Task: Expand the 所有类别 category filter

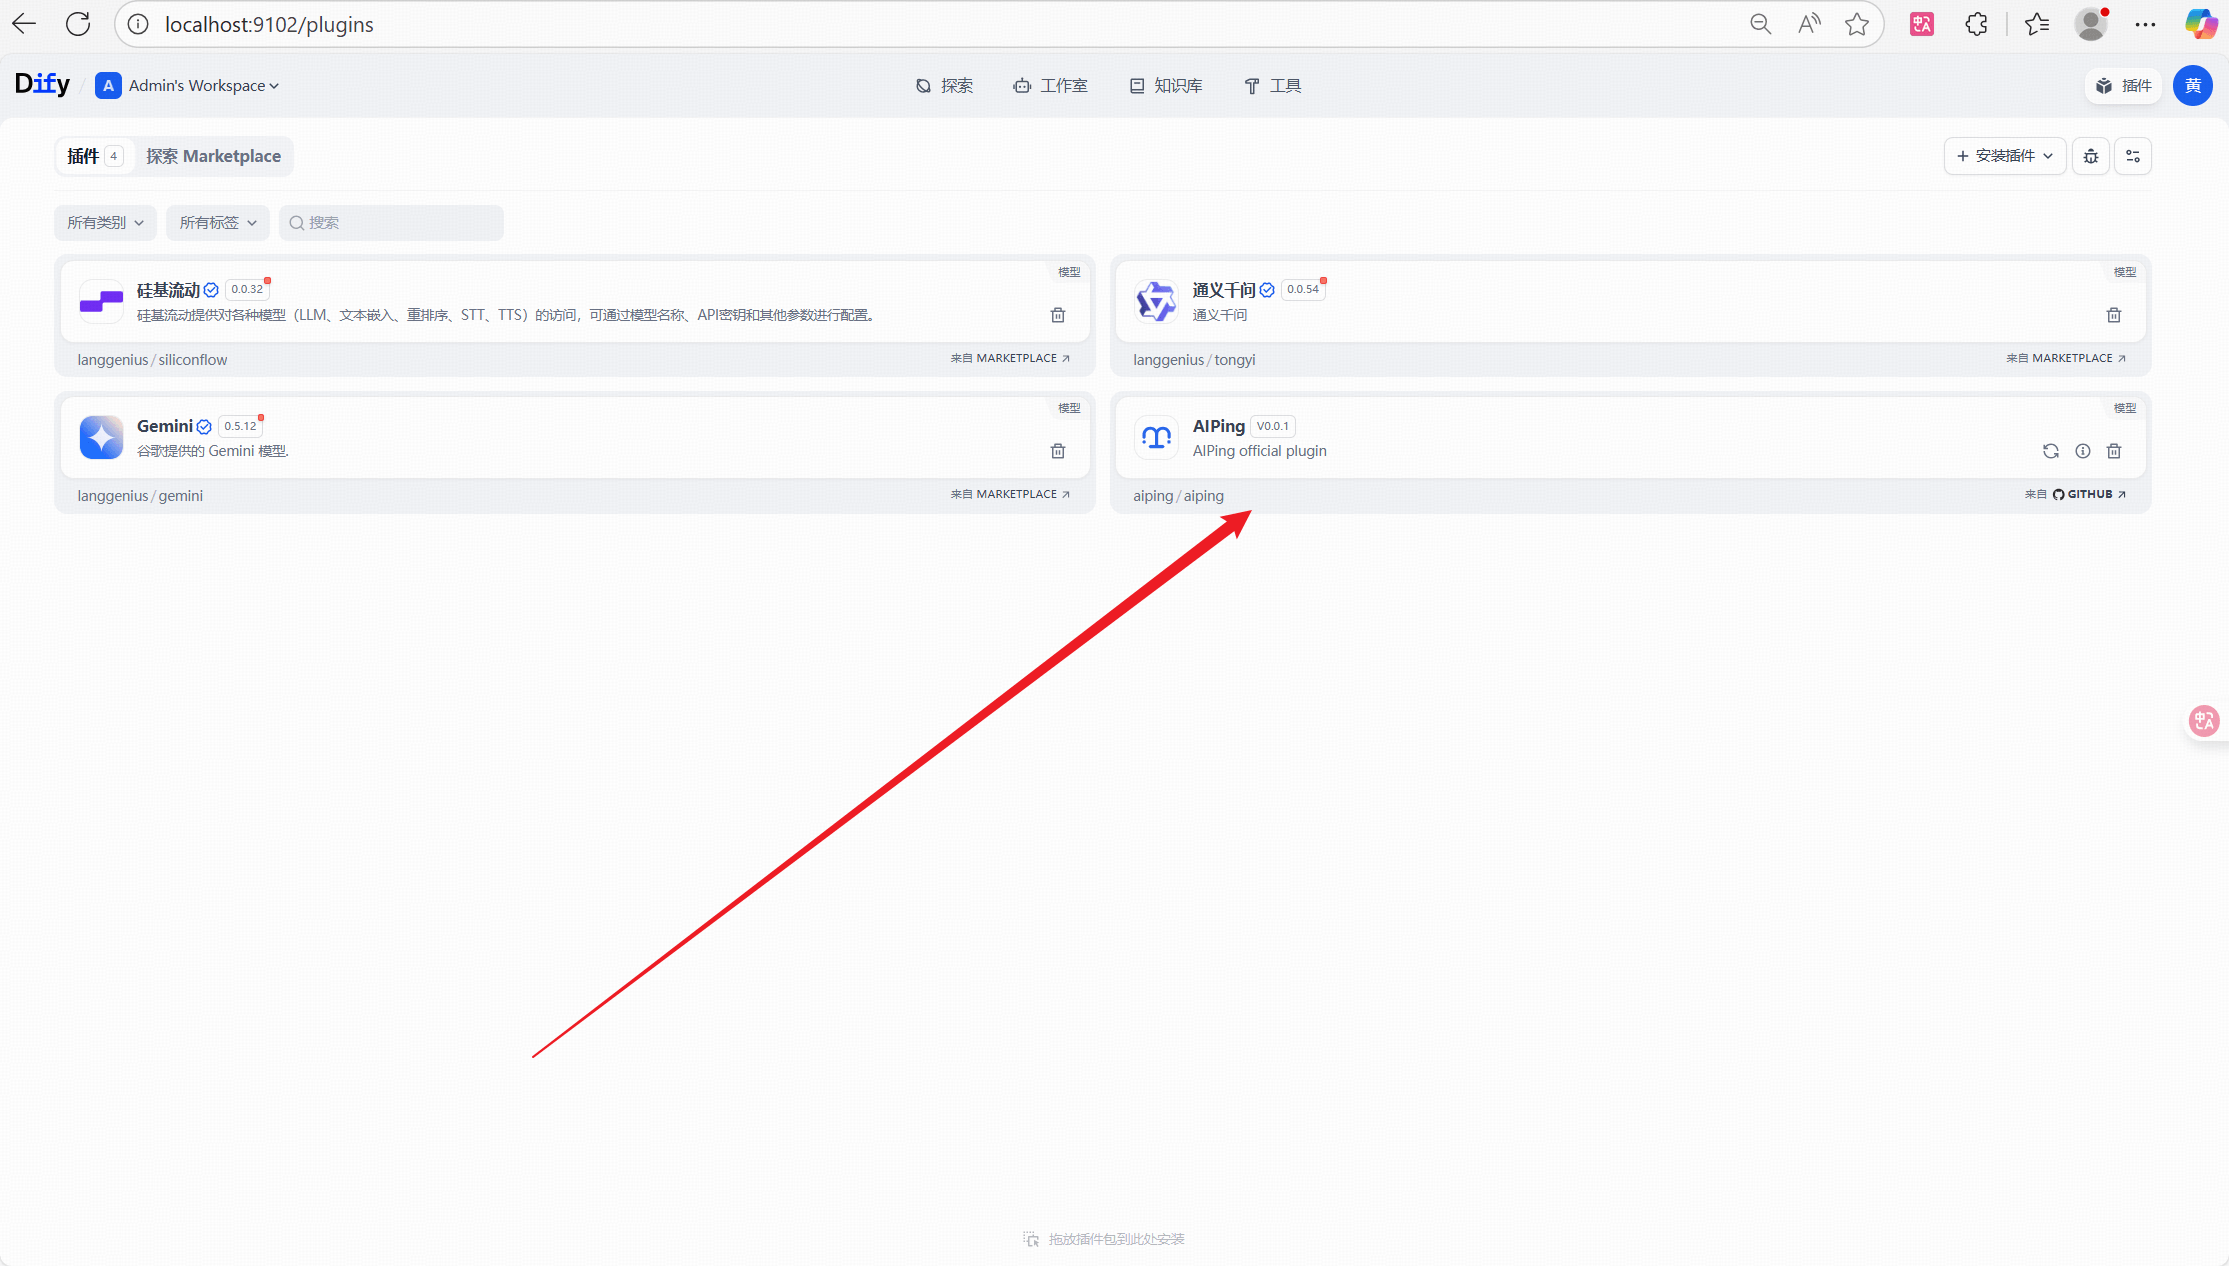Action: click(105, 223)
